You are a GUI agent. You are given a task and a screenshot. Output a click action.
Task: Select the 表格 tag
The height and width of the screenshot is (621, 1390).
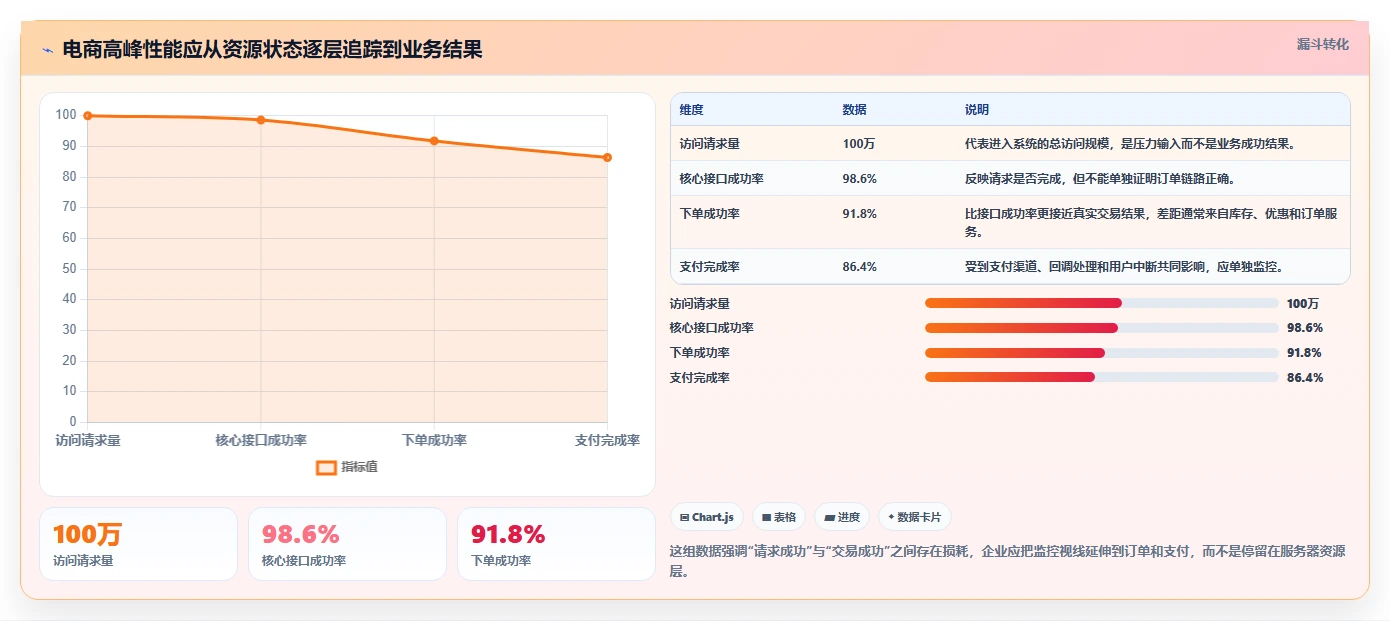tap(779, 517)
